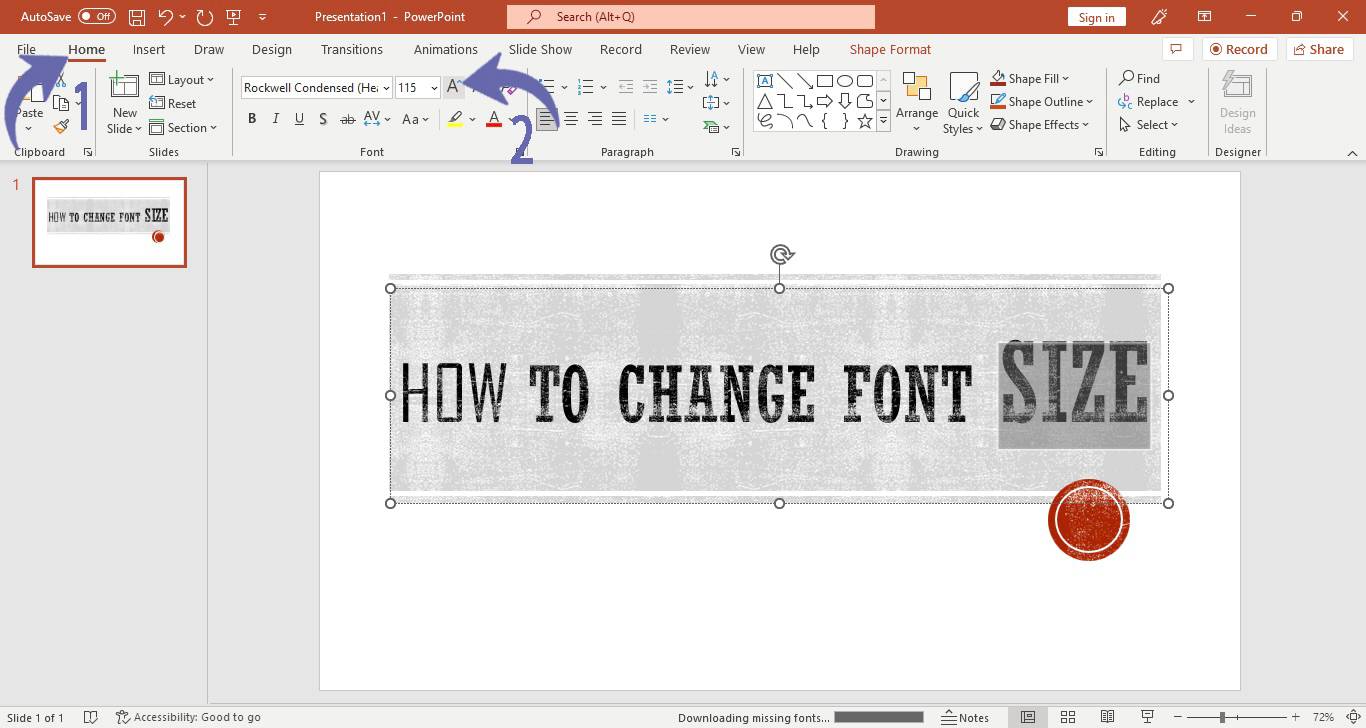This screenshot has width=1366, height=728.
Task: Click the Undo arrow icon
Action: point(166,17)
